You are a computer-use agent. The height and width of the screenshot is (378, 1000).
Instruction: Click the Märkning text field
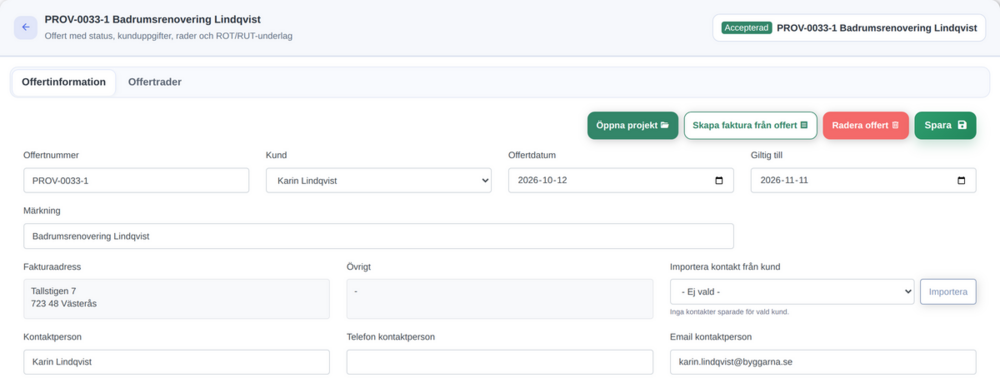point(378,236)
